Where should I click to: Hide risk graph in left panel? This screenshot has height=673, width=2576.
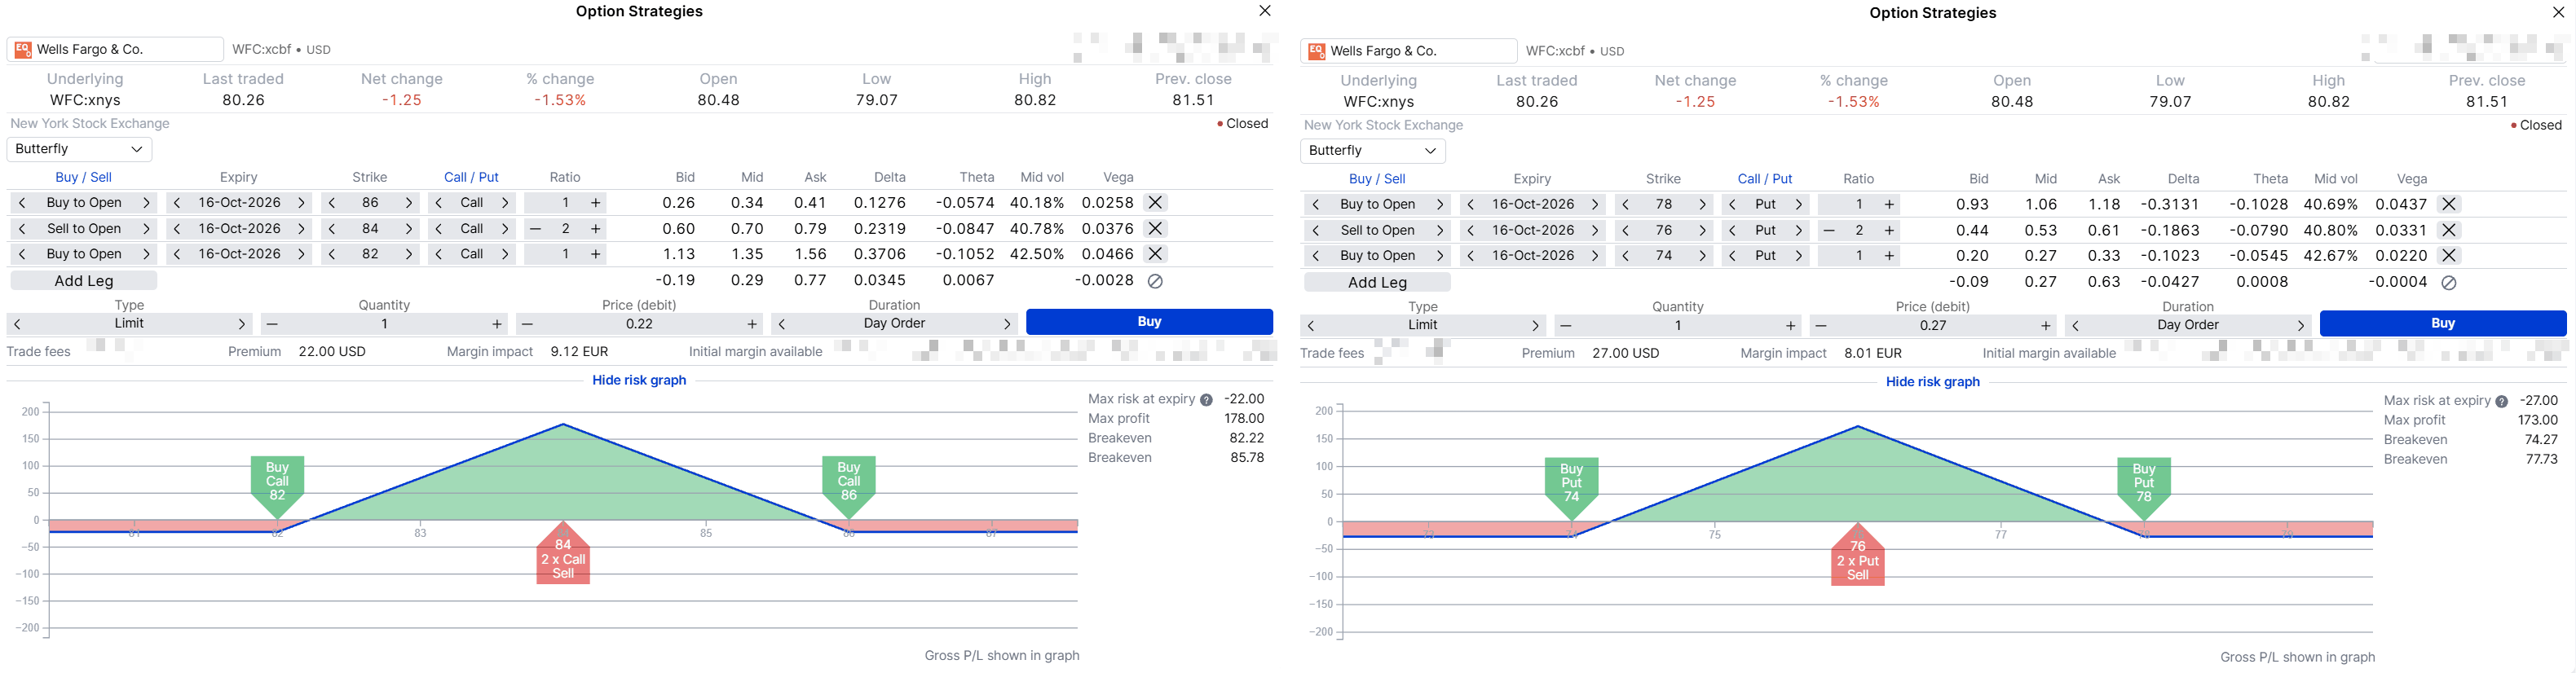[x=639, y=380]
